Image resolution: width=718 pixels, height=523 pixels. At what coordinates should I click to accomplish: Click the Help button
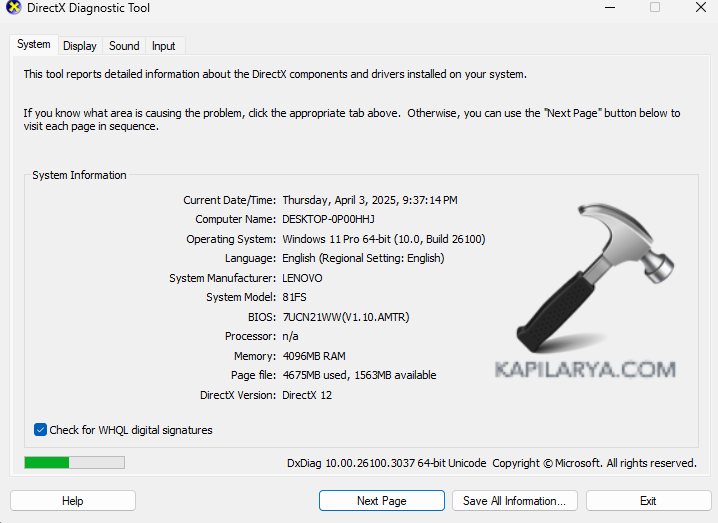73,501
